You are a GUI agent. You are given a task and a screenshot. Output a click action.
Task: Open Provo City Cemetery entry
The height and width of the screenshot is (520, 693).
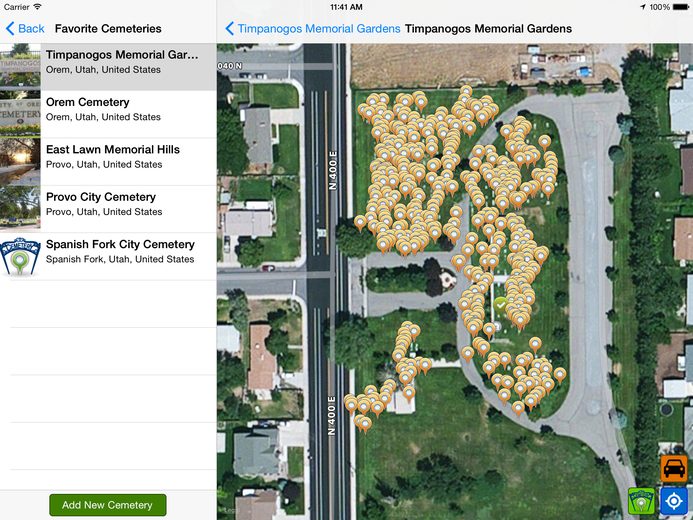click(108, 209)
